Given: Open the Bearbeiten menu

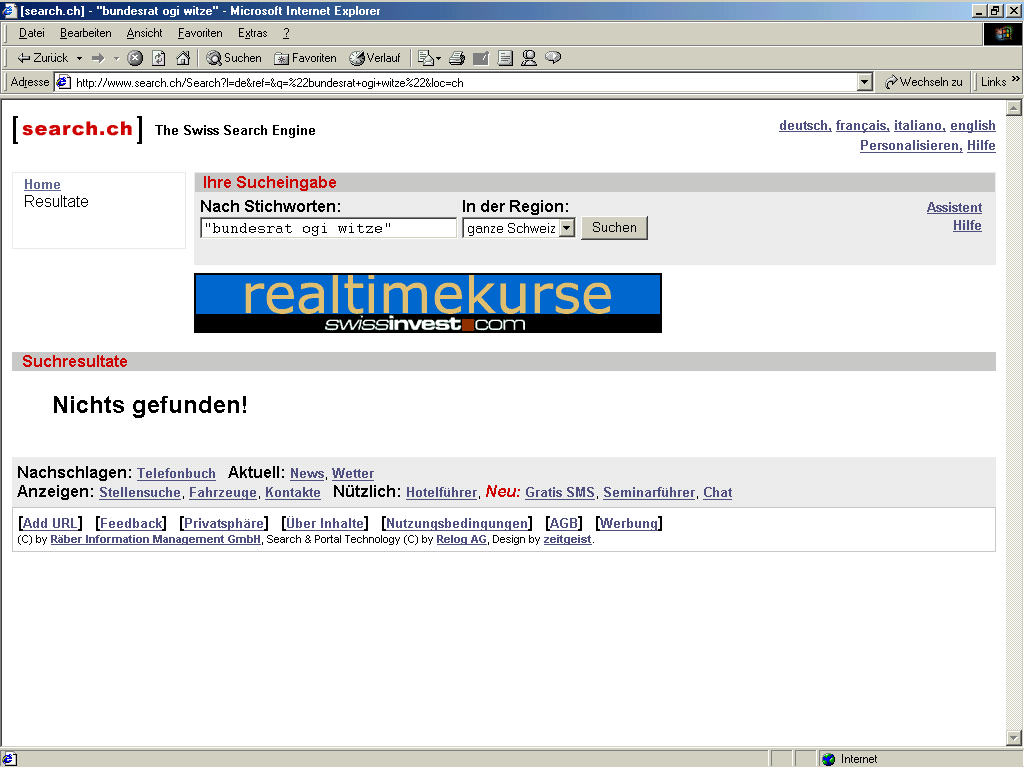Looking at the screenshot, I should pyautogui.click(x=86, y=33).
